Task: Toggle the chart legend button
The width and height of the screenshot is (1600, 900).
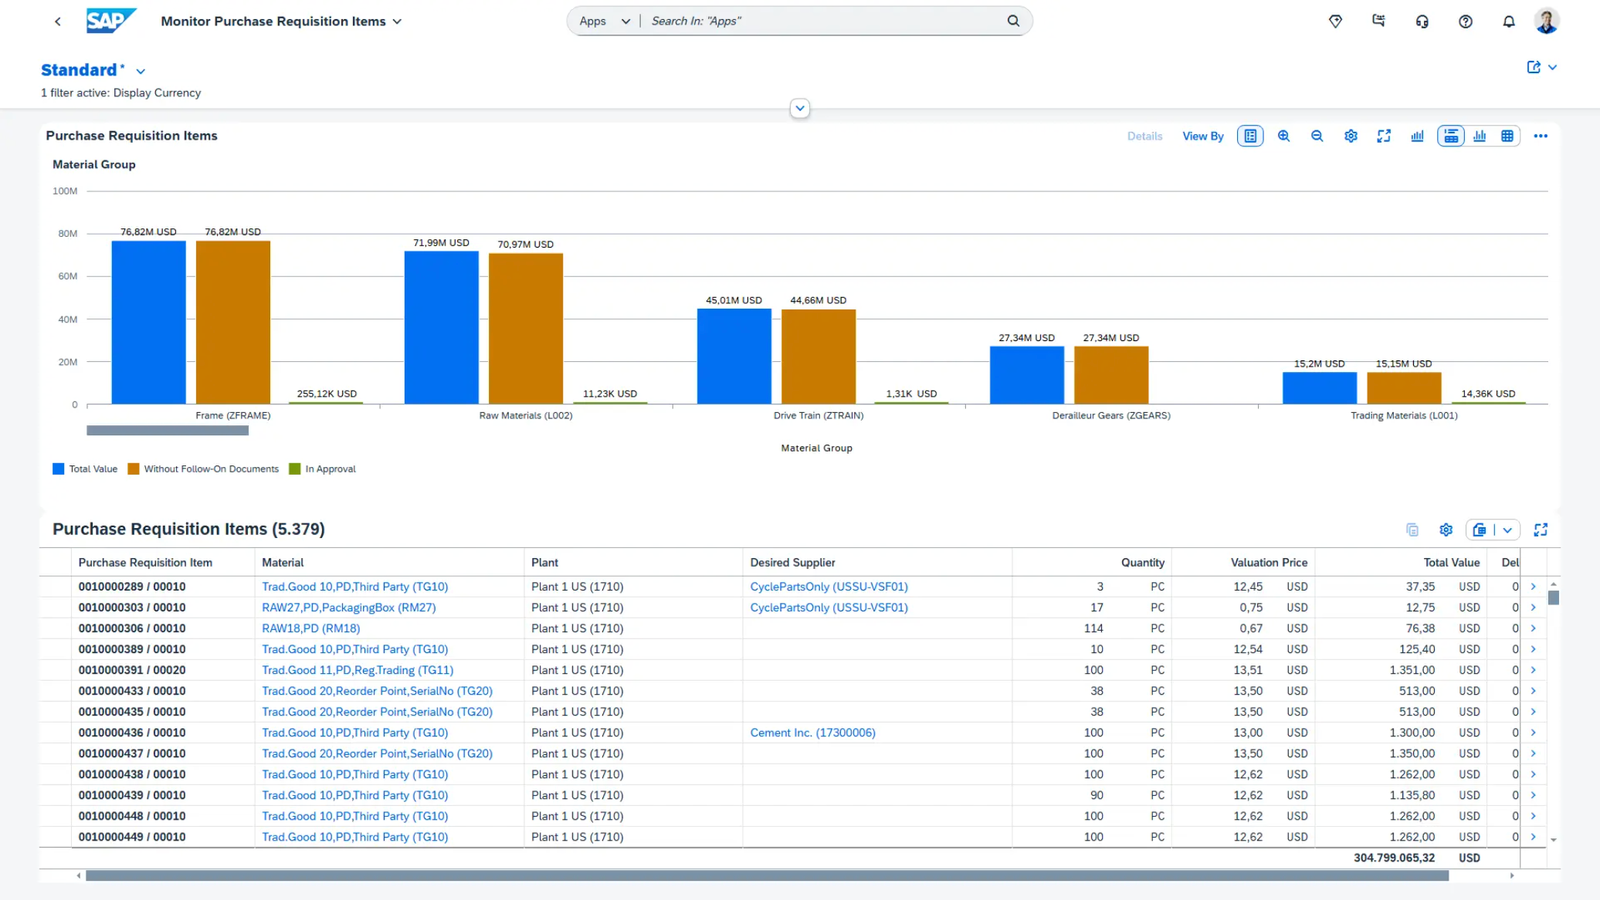Action: pos(1250,136)
